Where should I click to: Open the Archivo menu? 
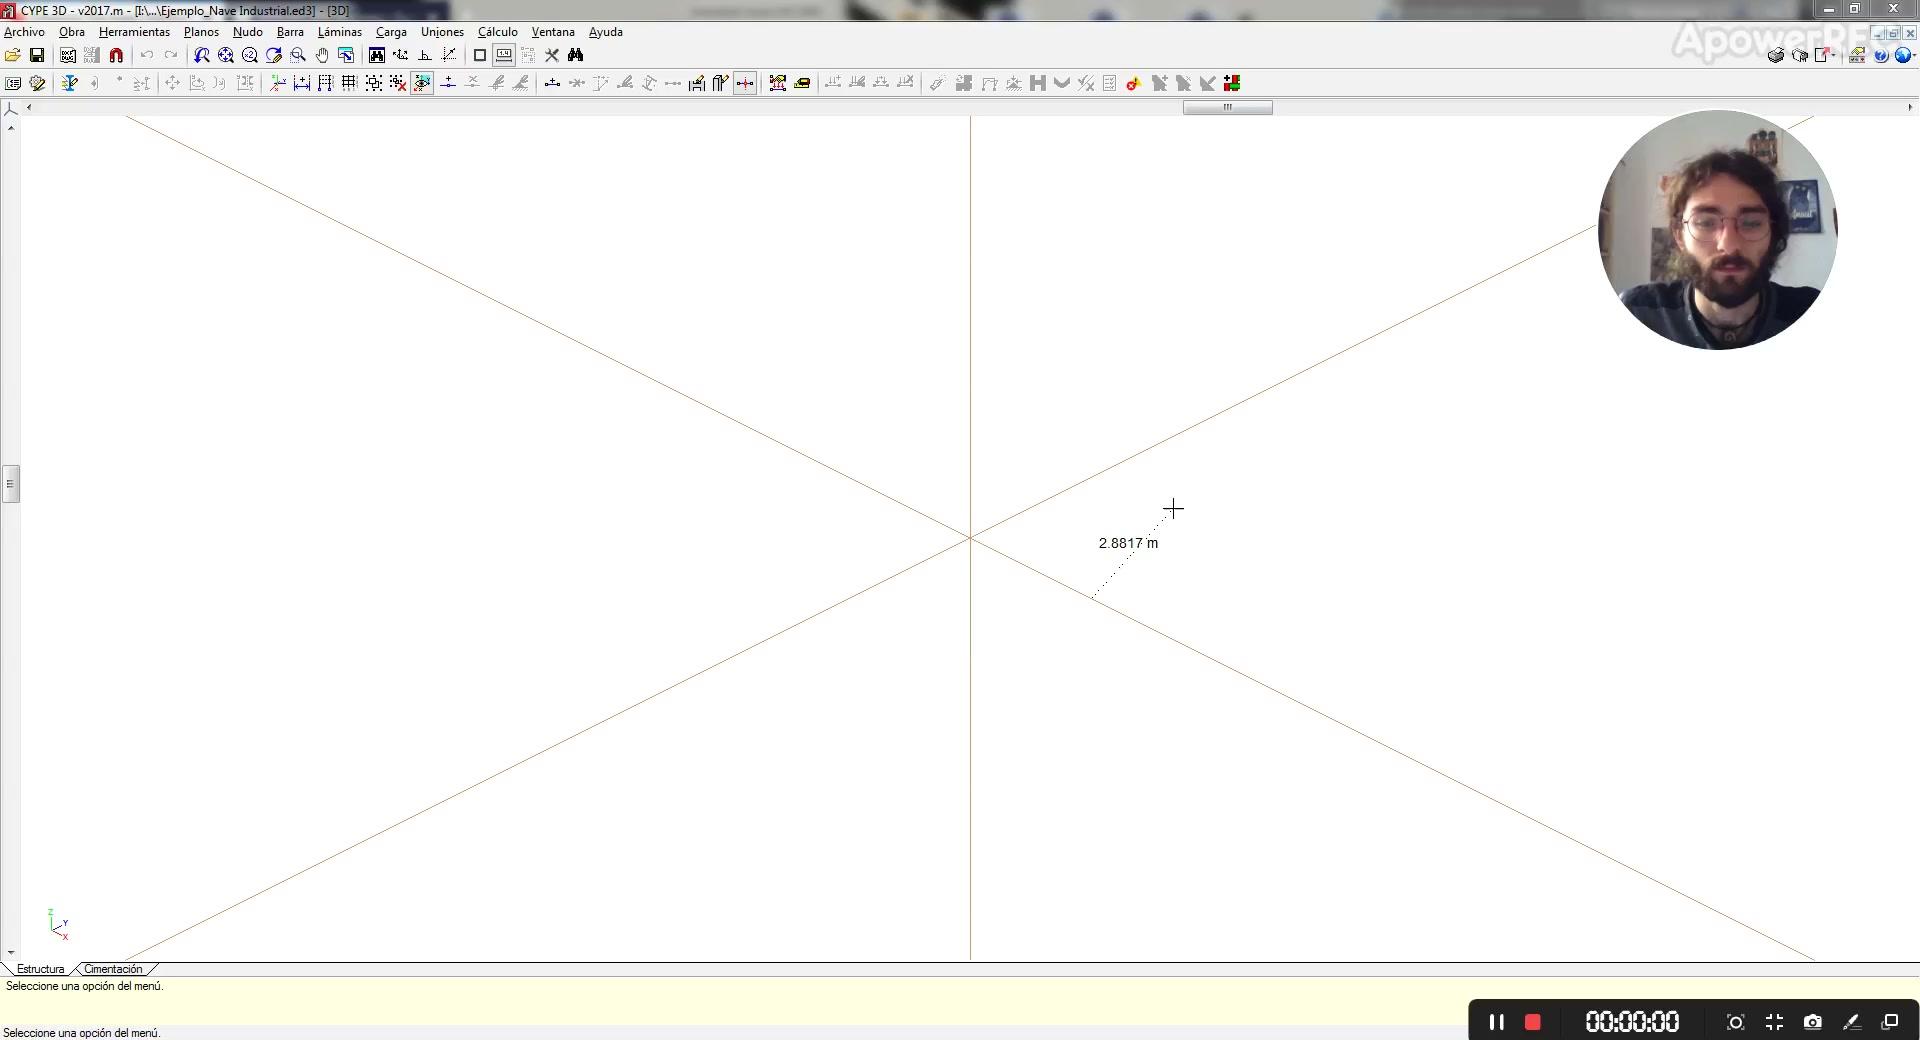[x=24, y=32]
